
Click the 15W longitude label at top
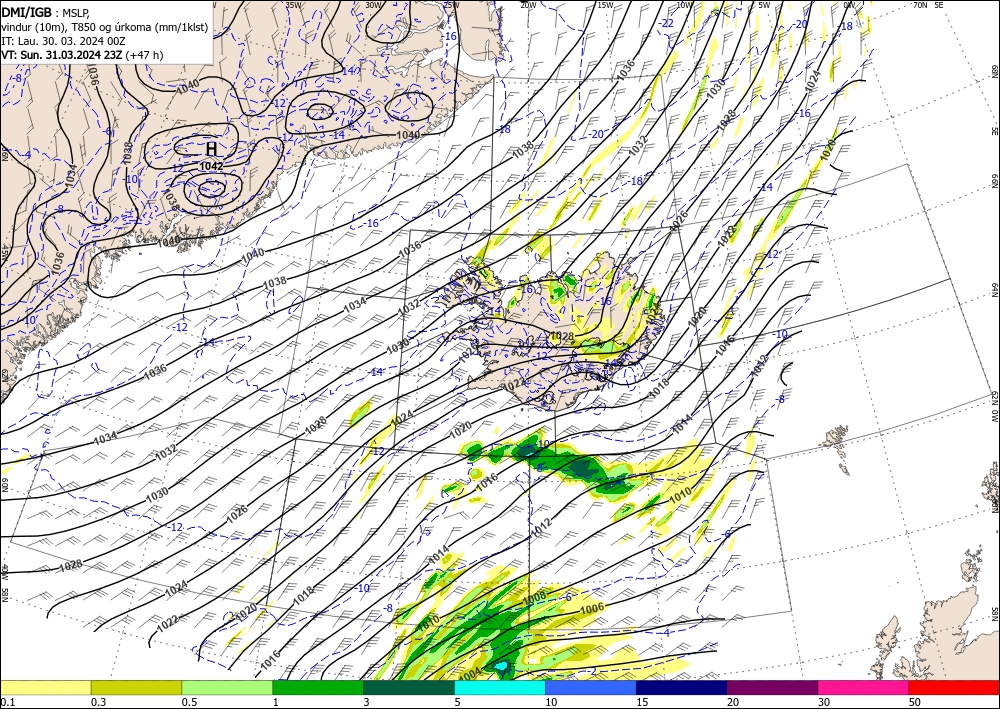(606, 5)
